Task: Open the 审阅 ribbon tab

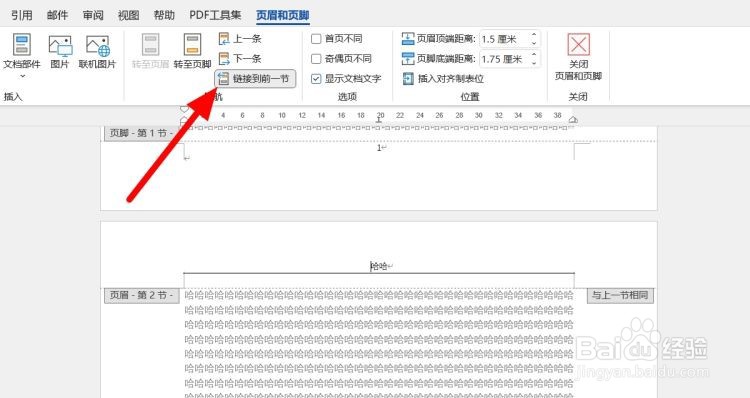Action: 93,15
